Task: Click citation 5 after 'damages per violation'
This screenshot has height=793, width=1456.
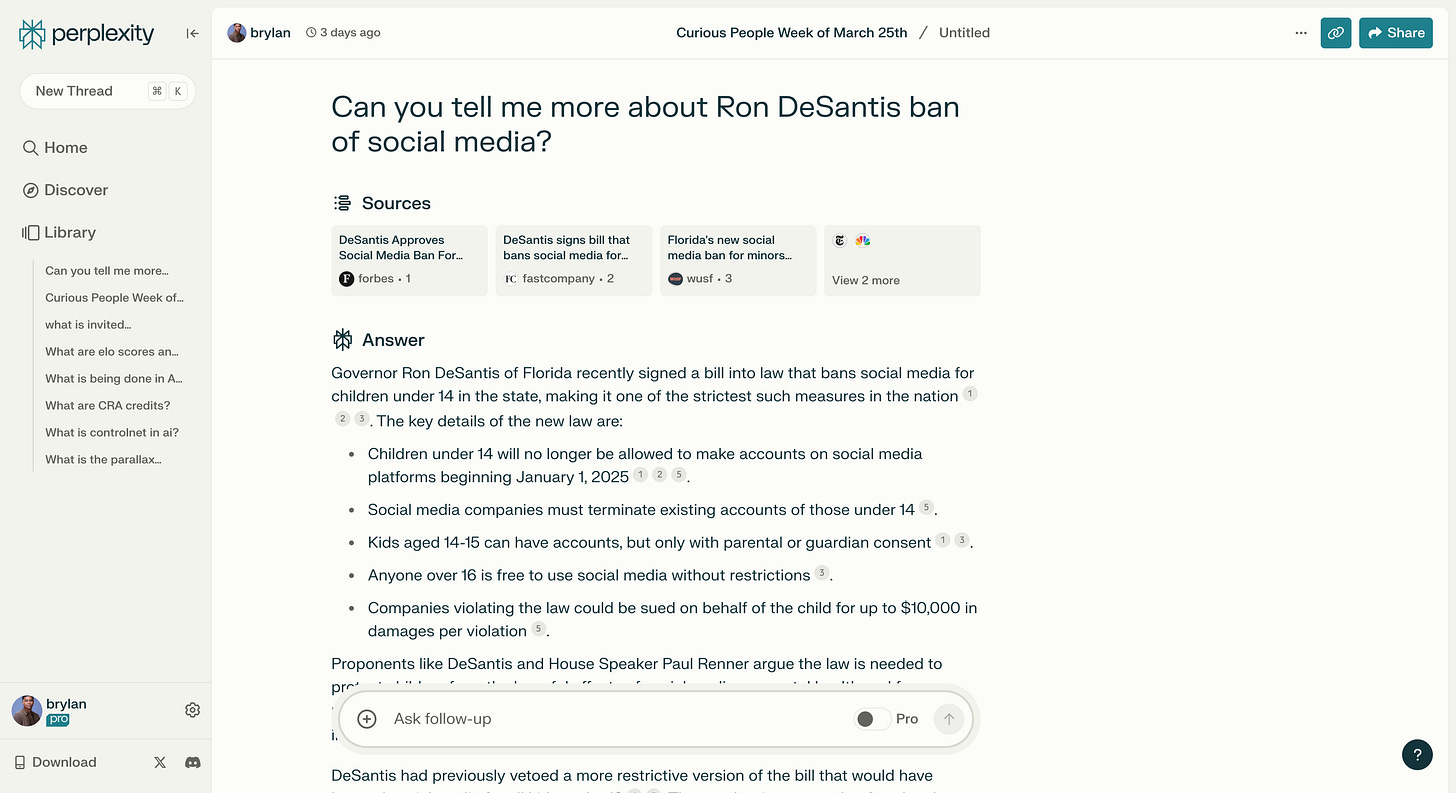Action: click(539, 628)
